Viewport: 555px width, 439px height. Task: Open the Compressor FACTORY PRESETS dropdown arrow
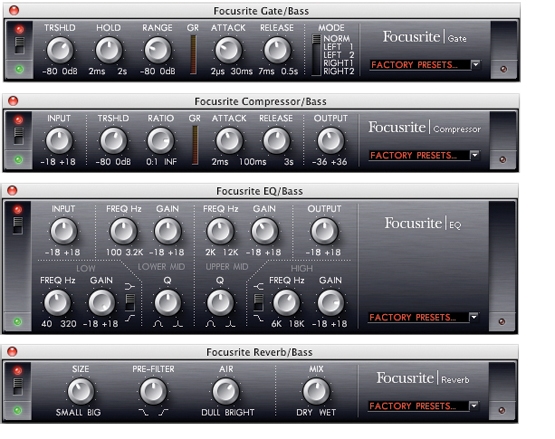coord(474,155)
